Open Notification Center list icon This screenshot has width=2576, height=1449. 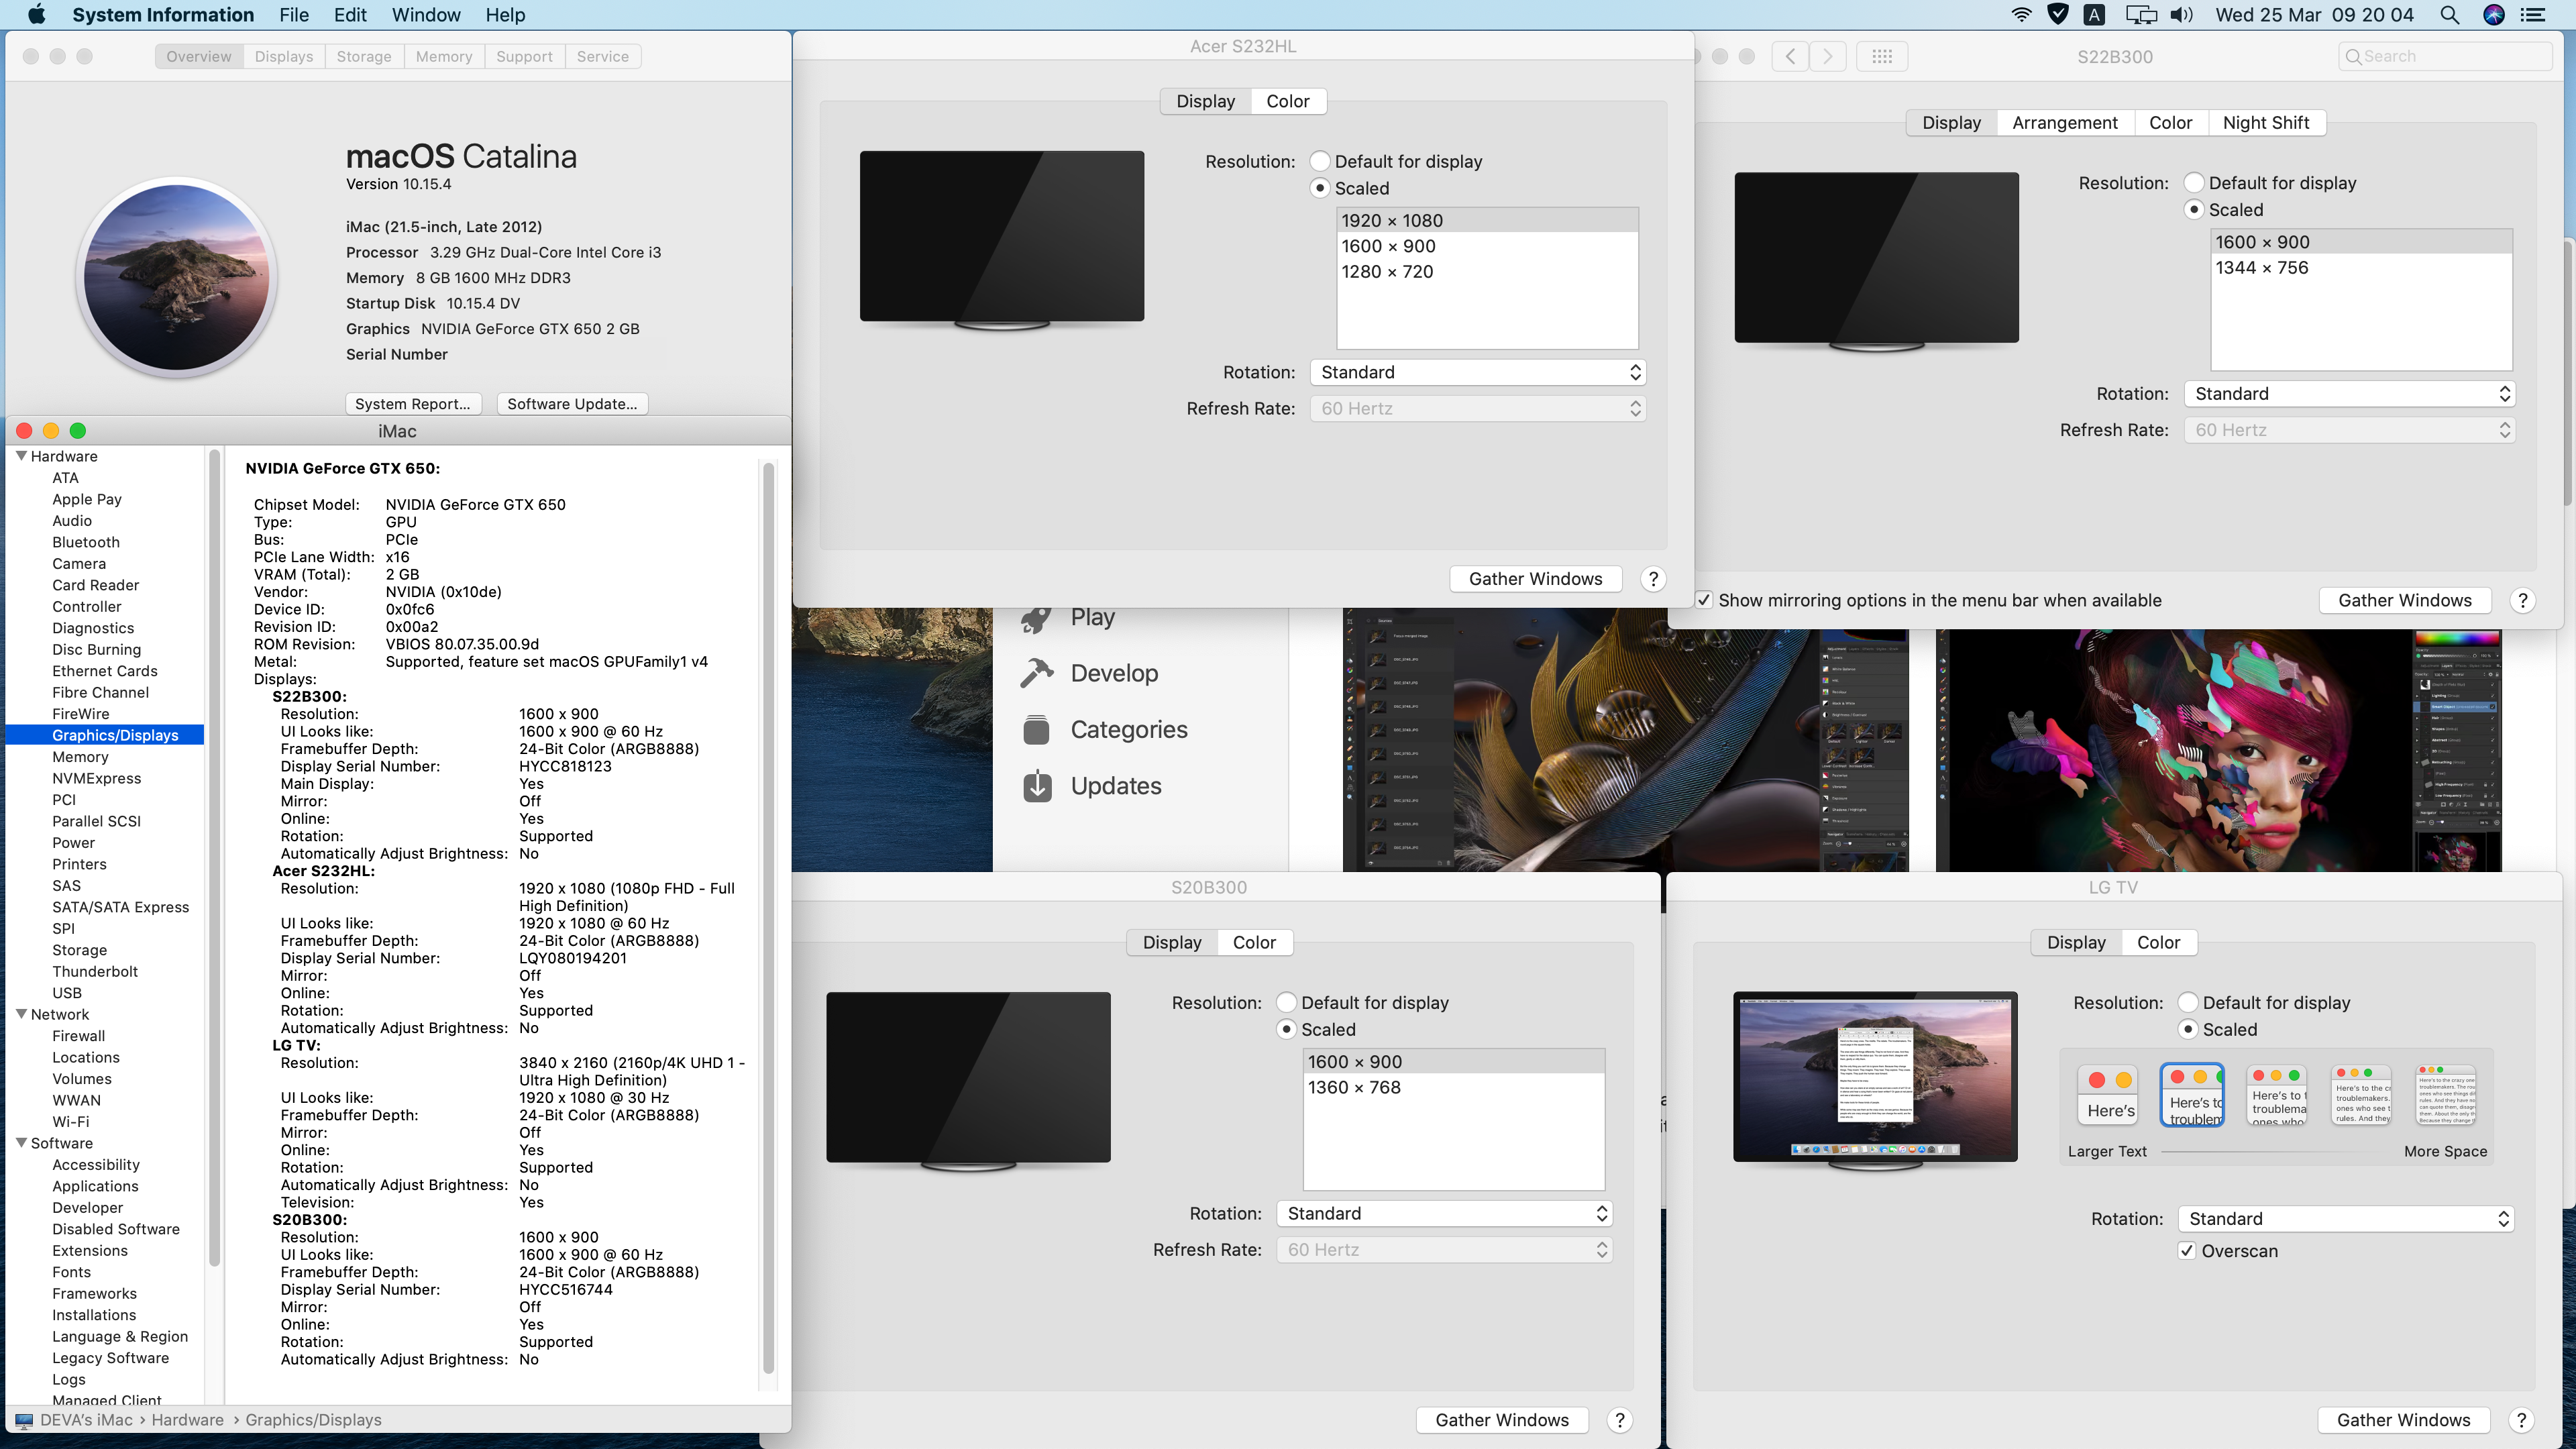point(2533,15)
